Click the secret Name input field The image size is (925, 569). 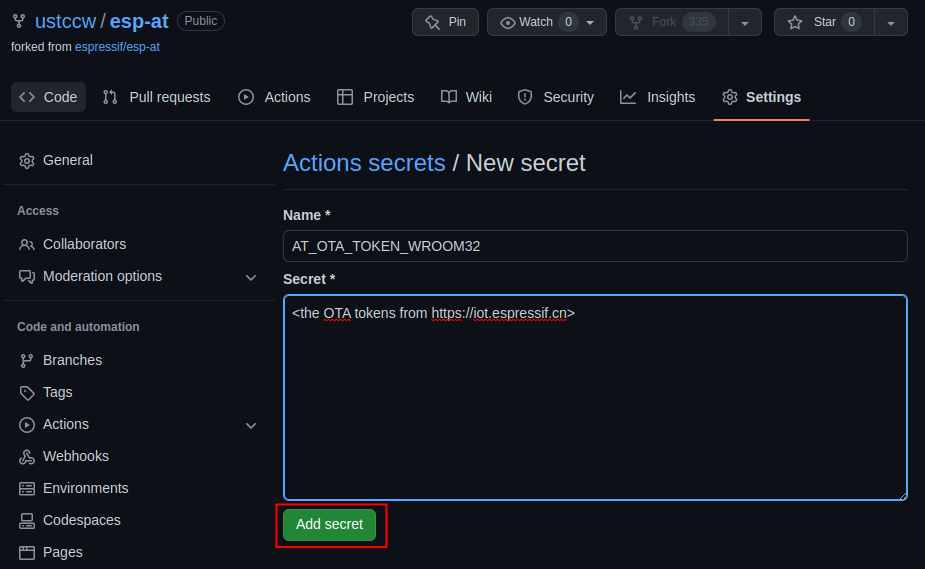click(x=595, y=246)
